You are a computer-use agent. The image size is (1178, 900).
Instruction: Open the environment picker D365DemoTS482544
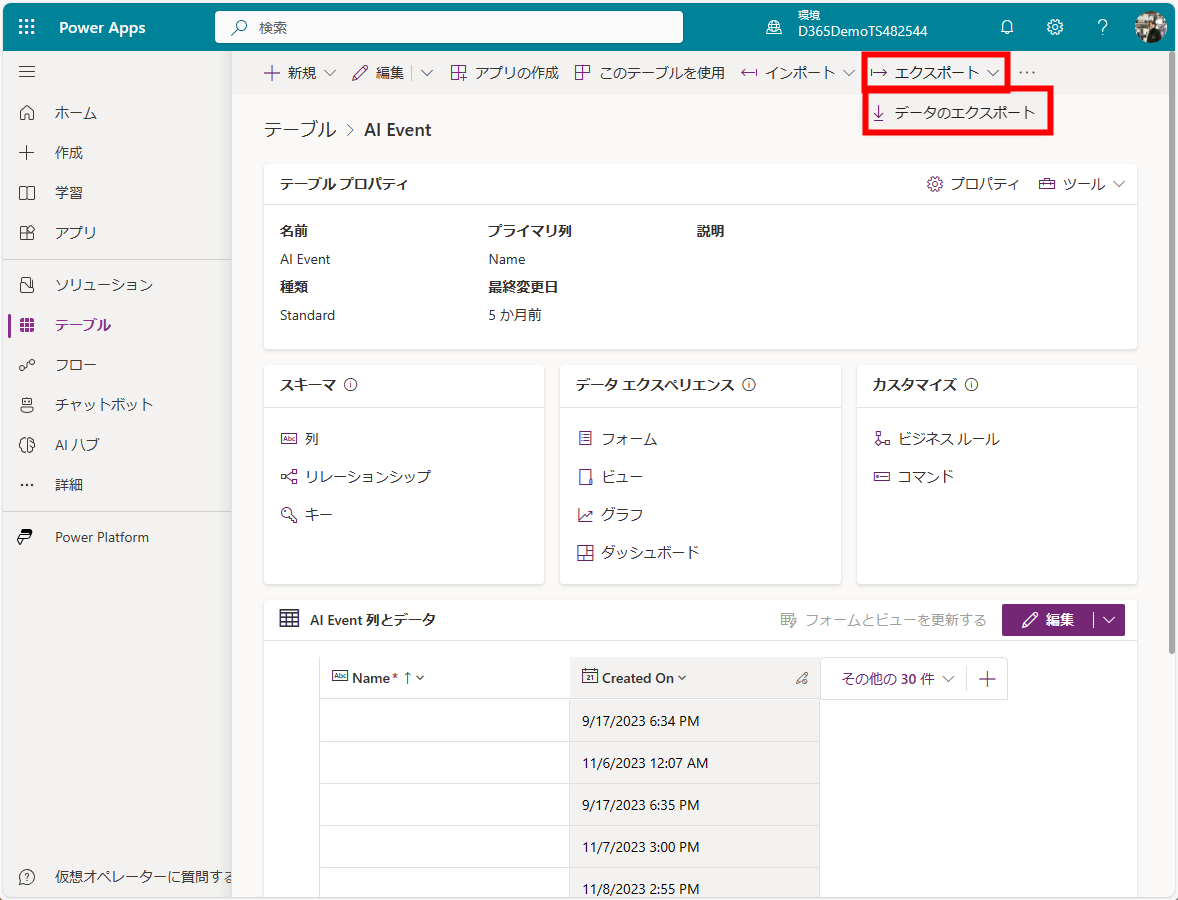[x=846, y=25]
